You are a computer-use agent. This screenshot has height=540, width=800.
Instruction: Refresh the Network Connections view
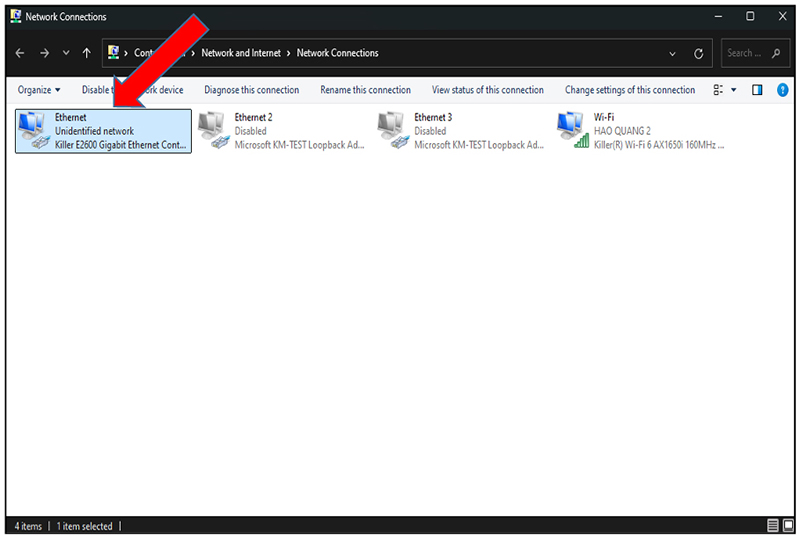coord(698,54)
